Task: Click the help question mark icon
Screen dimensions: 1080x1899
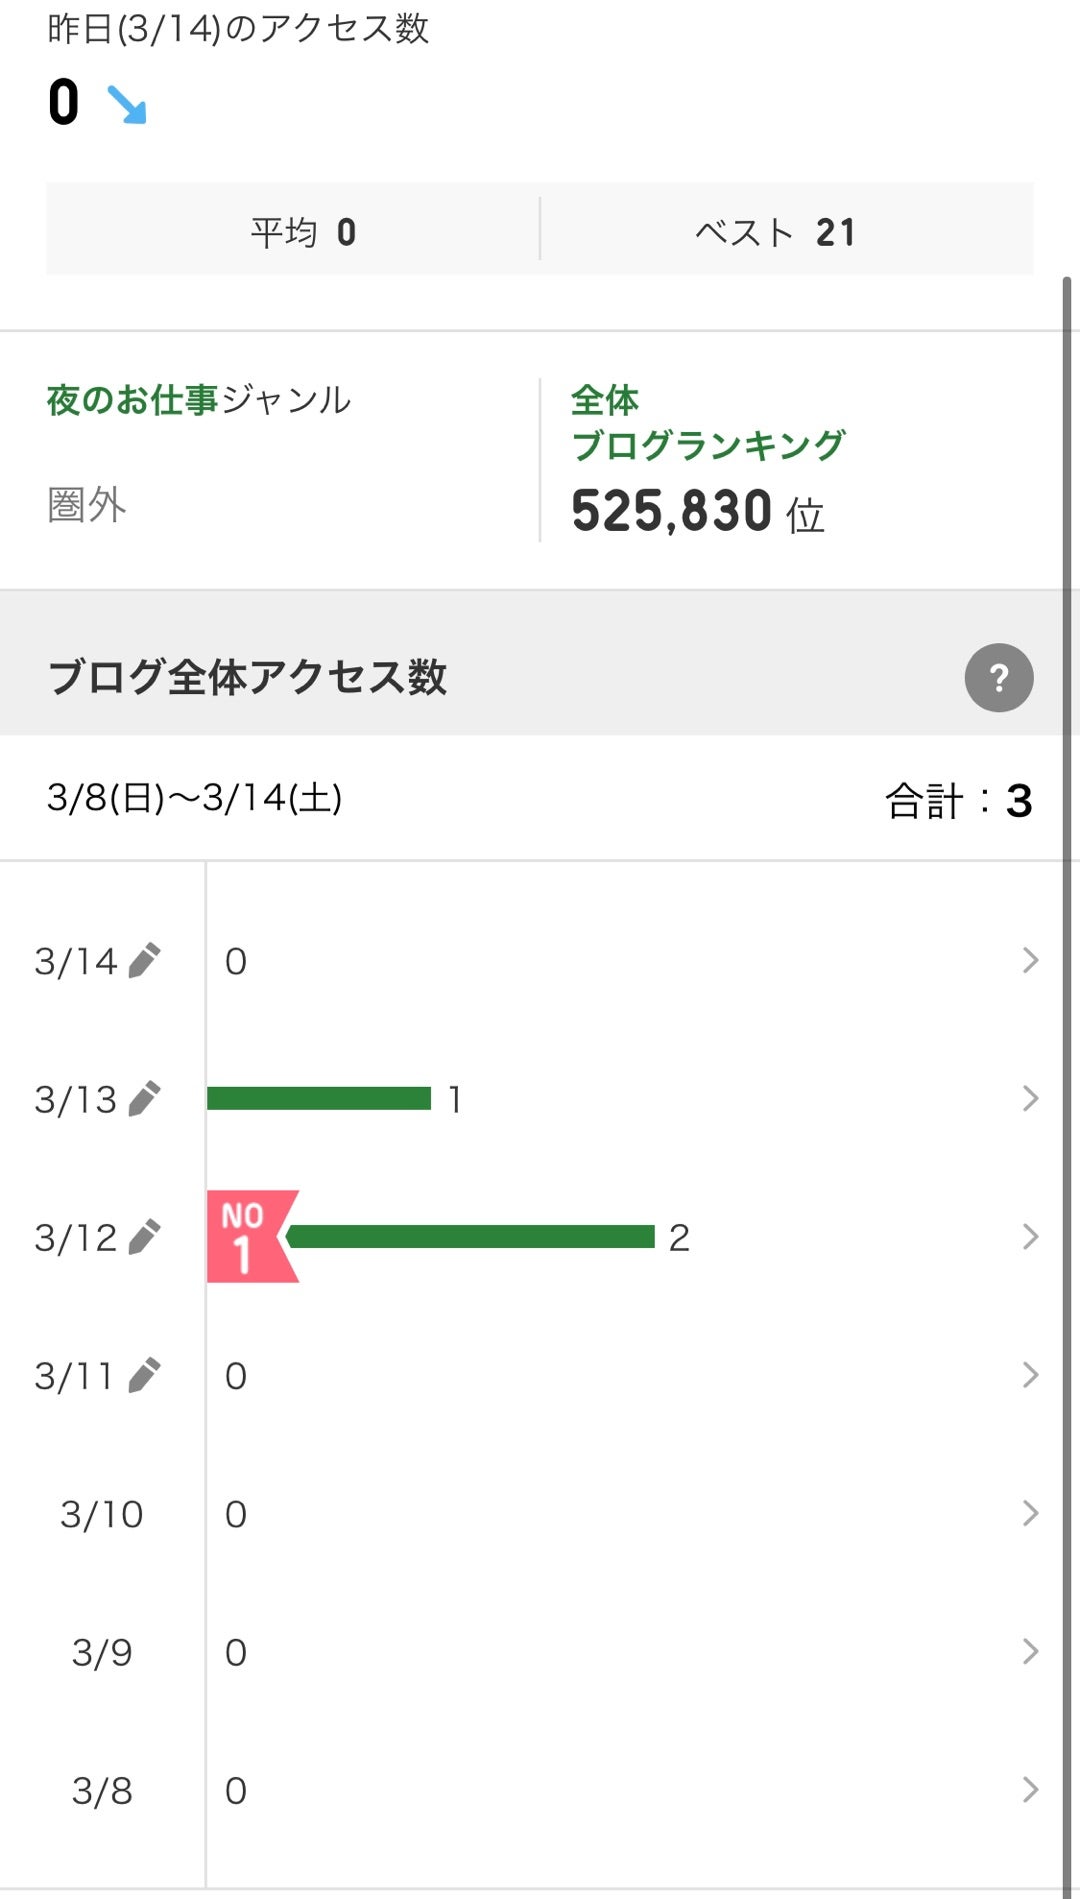Action: coord(998,678)
